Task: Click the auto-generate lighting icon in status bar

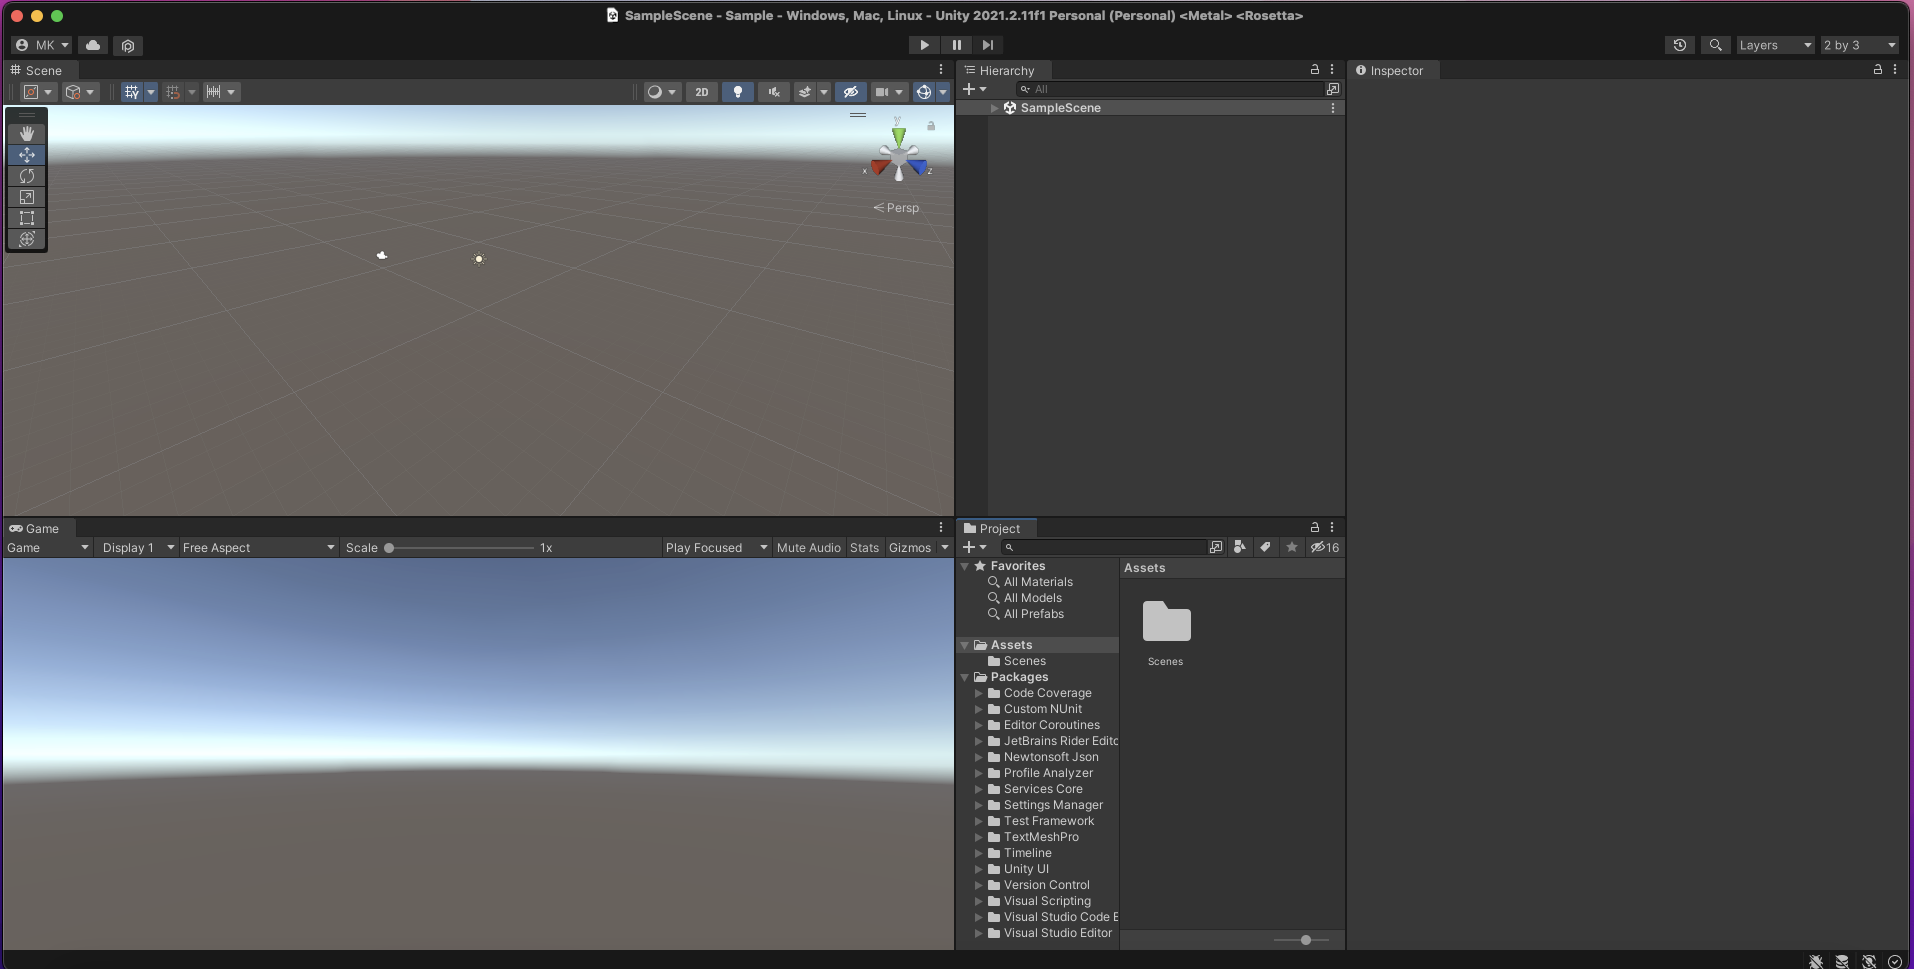Action: [1868, 961]
